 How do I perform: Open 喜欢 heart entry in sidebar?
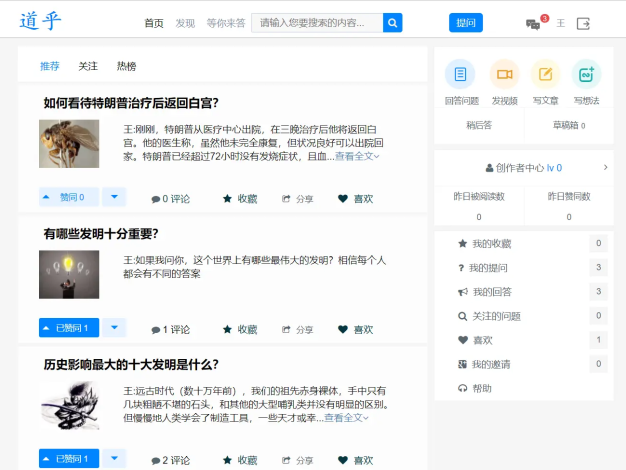[475, 340]
